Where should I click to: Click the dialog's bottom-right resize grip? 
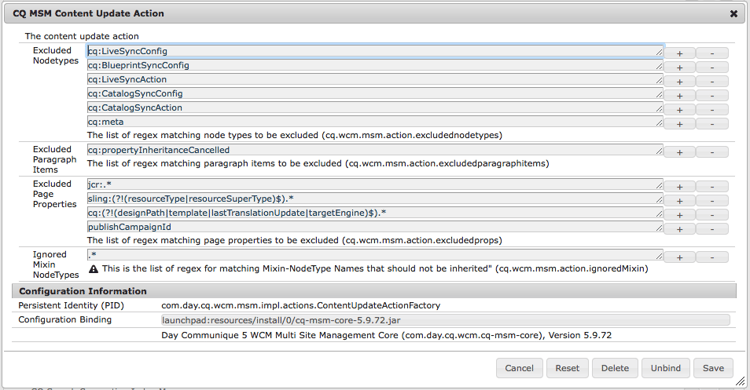pos(740,381)
